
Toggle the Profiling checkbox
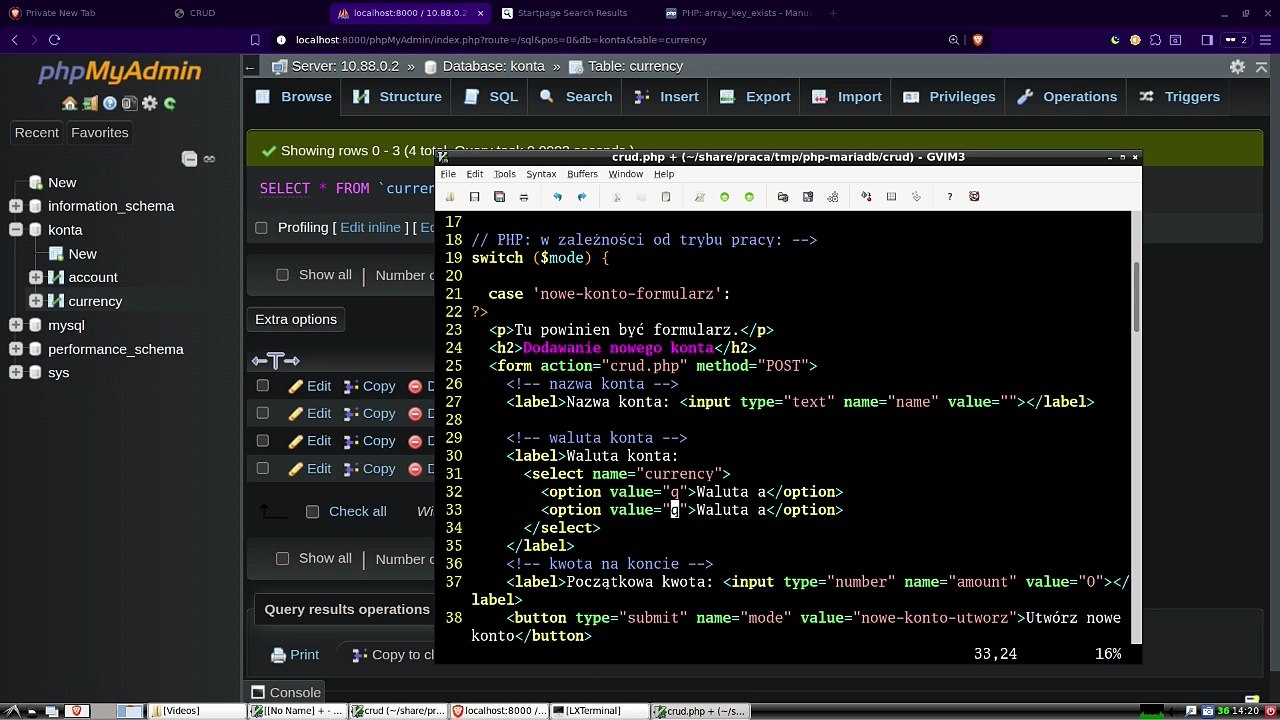261,228
